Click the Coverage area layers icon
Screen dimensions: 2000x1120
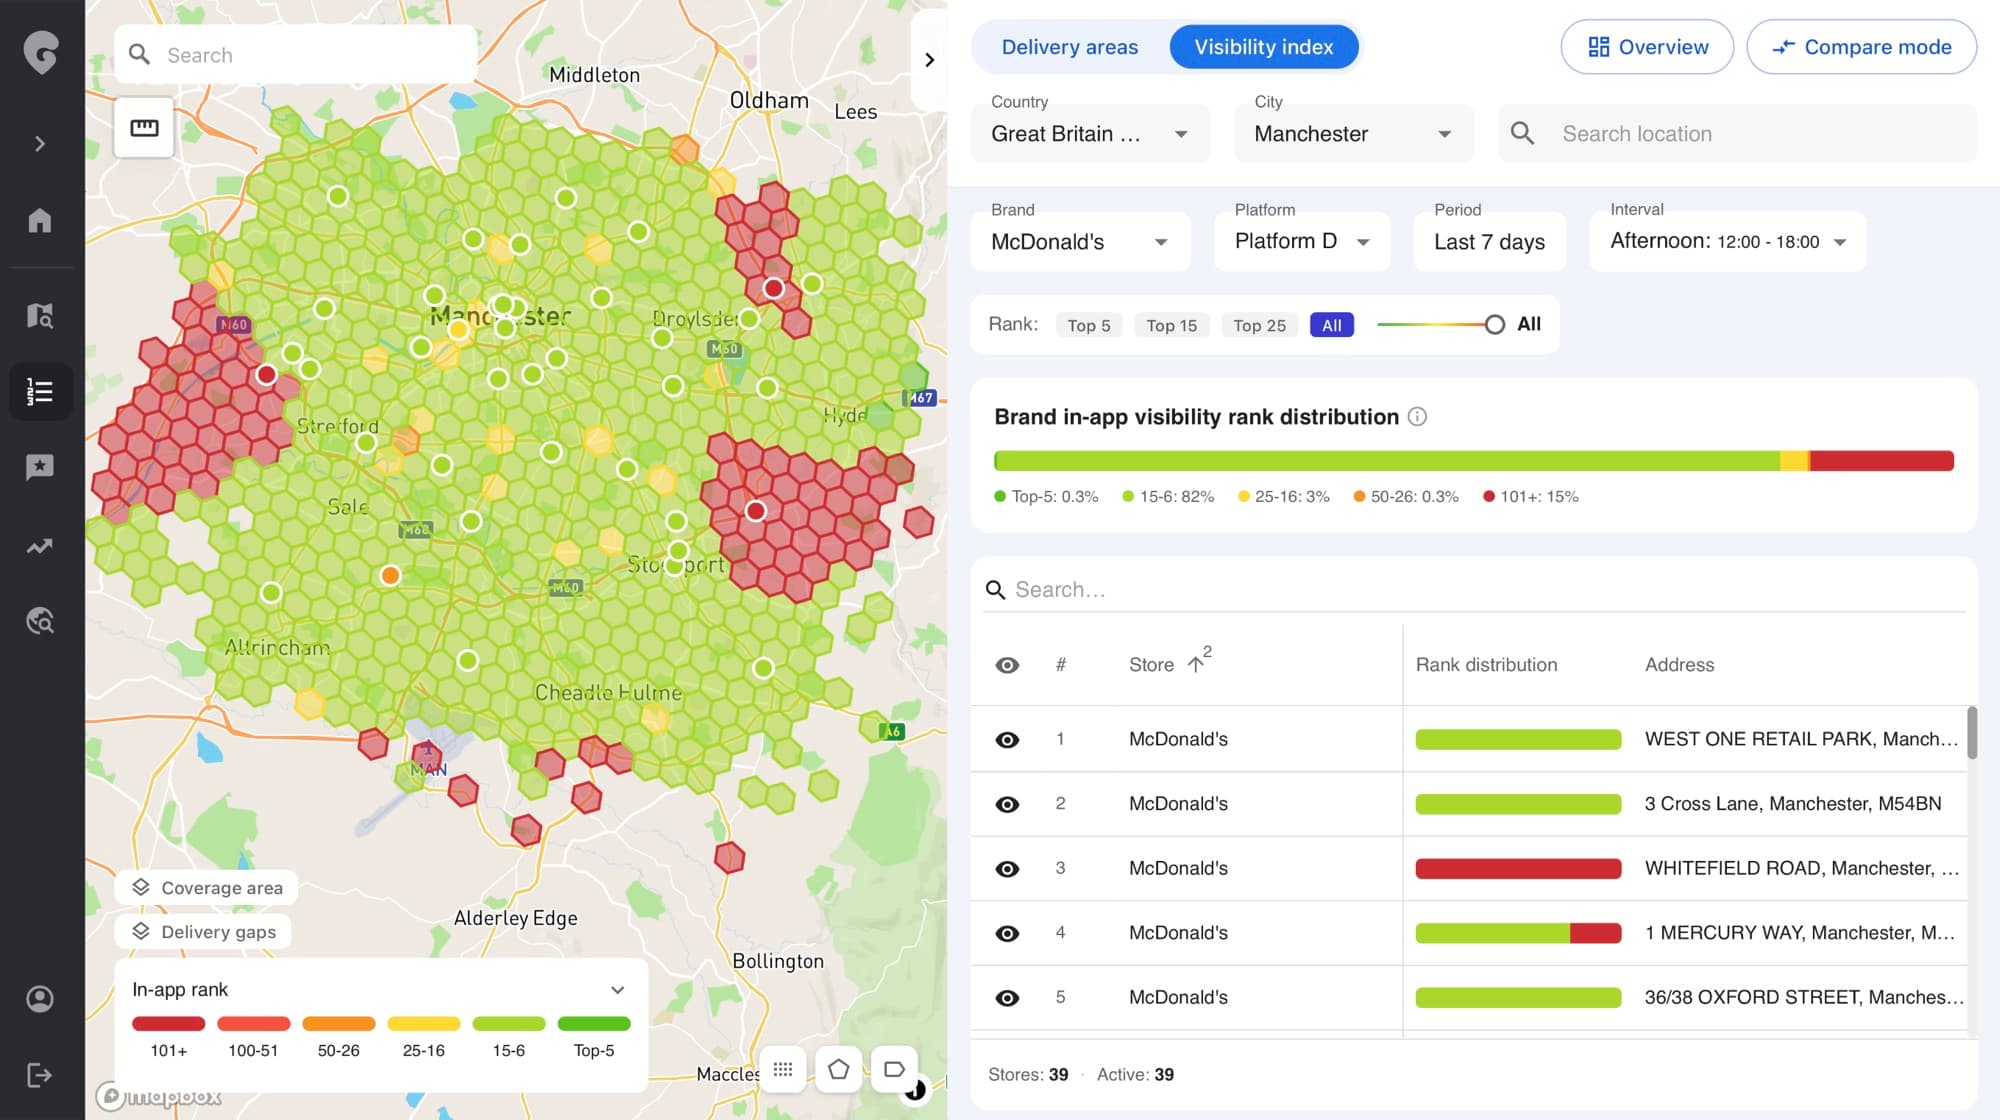pyautogui.click(x=141, y=887)
